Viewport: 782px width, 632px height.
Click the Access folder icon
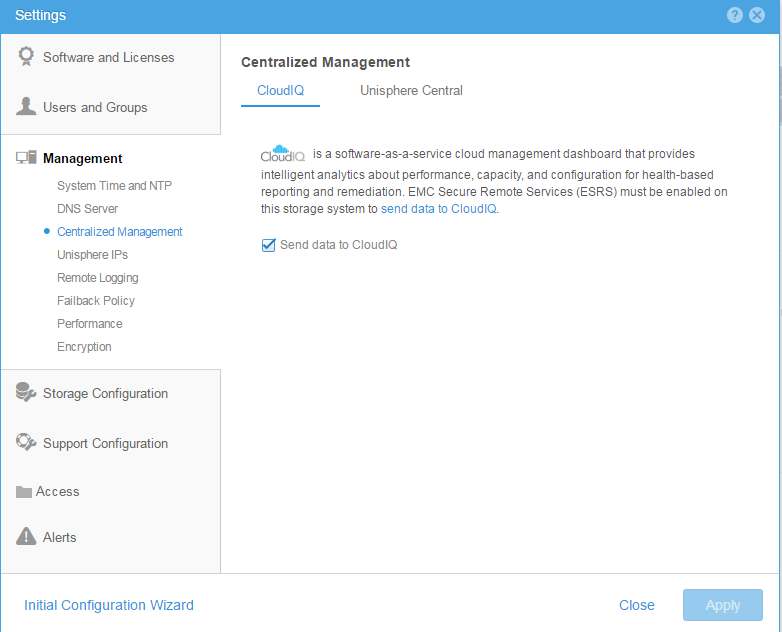[x=25, y=492]
